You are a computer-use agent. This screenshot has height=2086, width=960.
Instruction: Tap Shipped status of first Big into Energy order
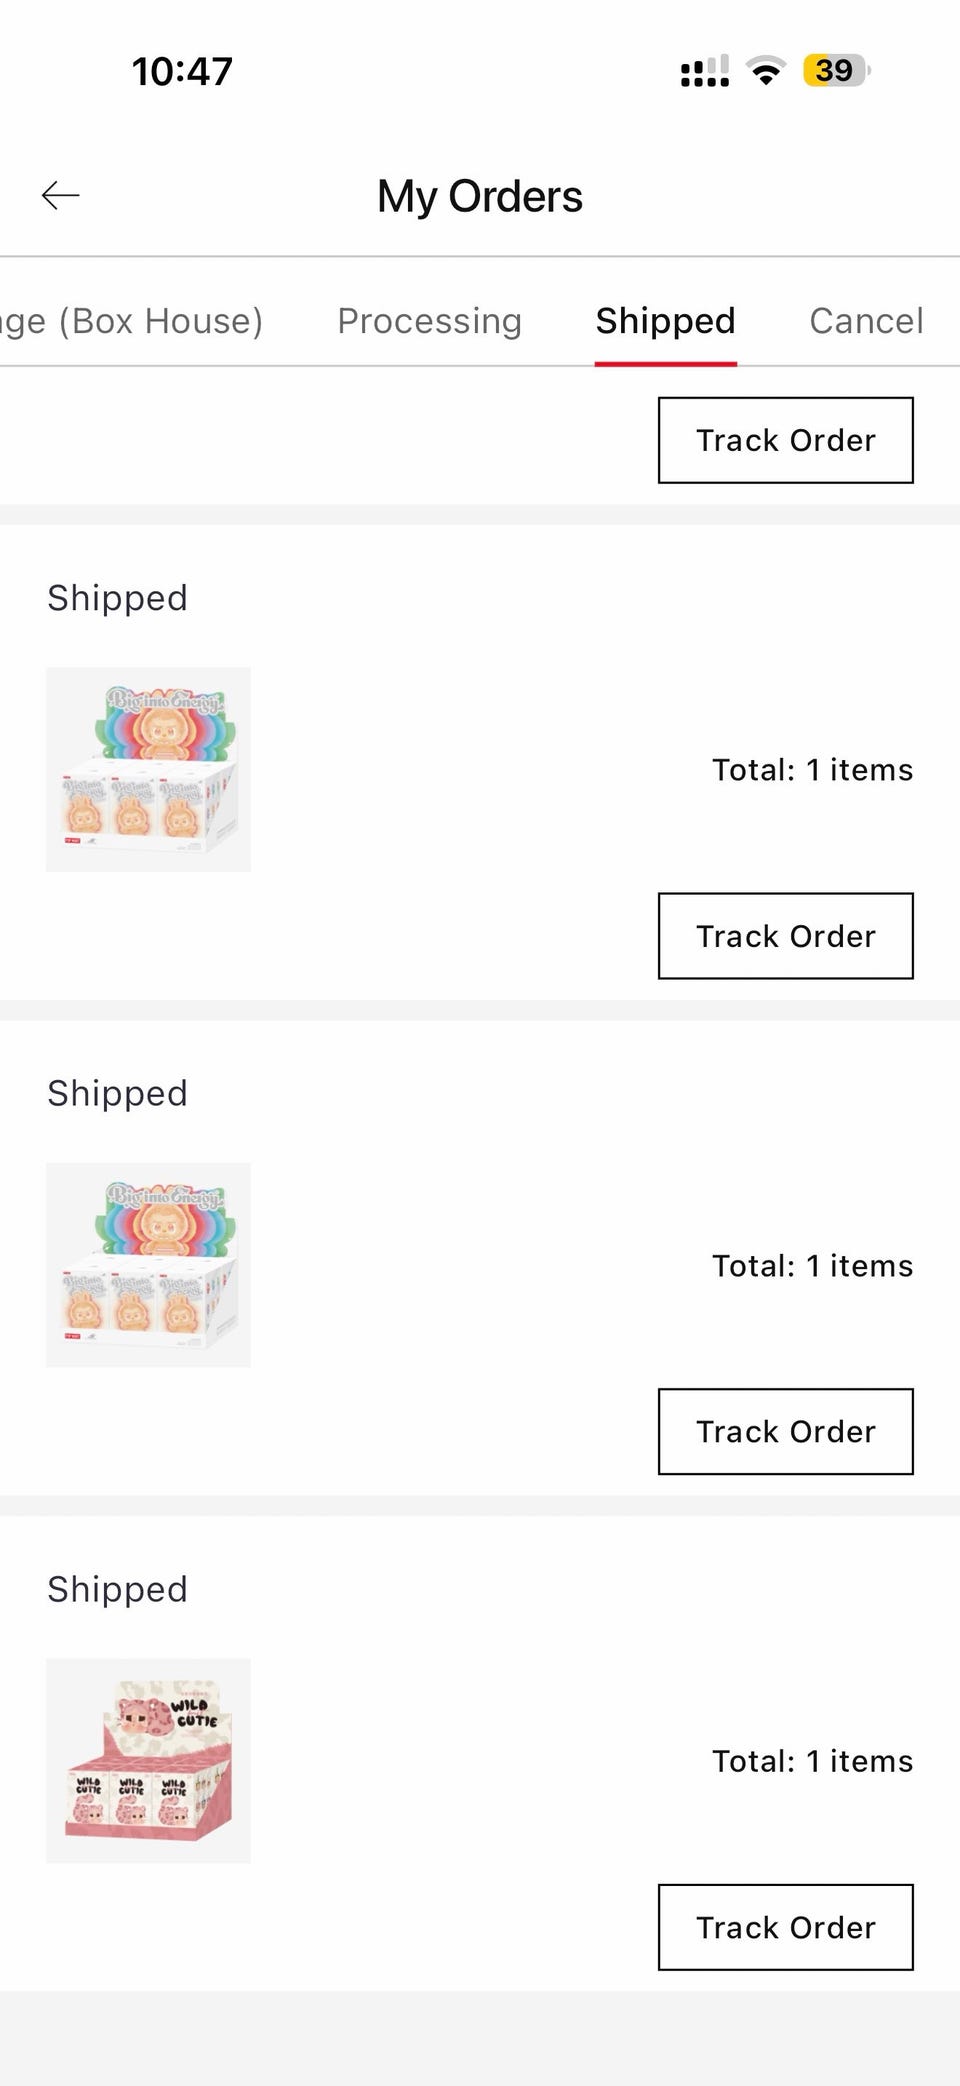tap(117, 598)
